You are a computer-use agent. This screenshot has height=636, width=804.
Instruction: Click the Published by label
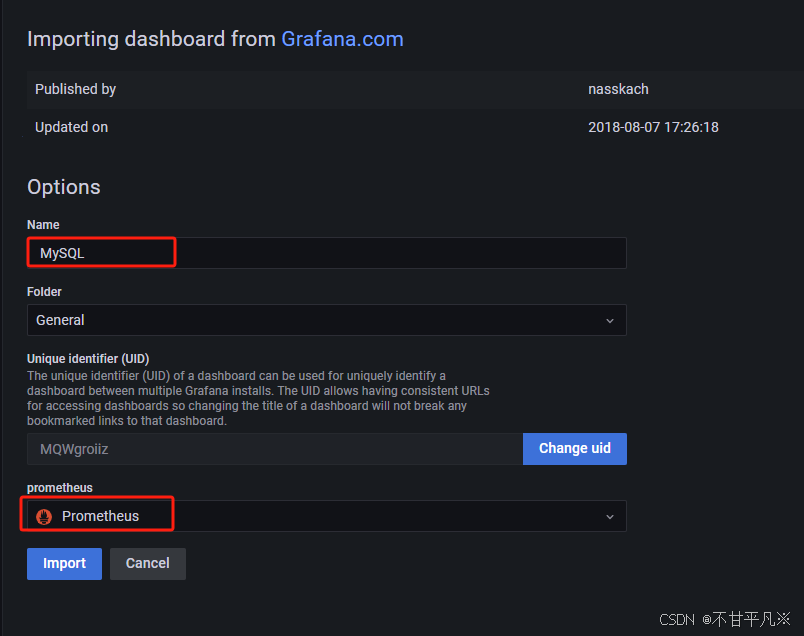coord(75,89)
